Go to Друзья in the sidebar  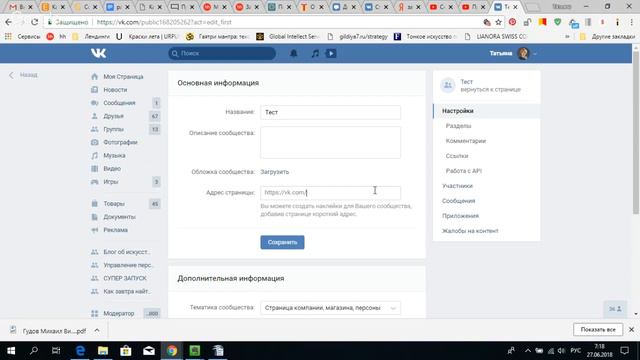113,116
